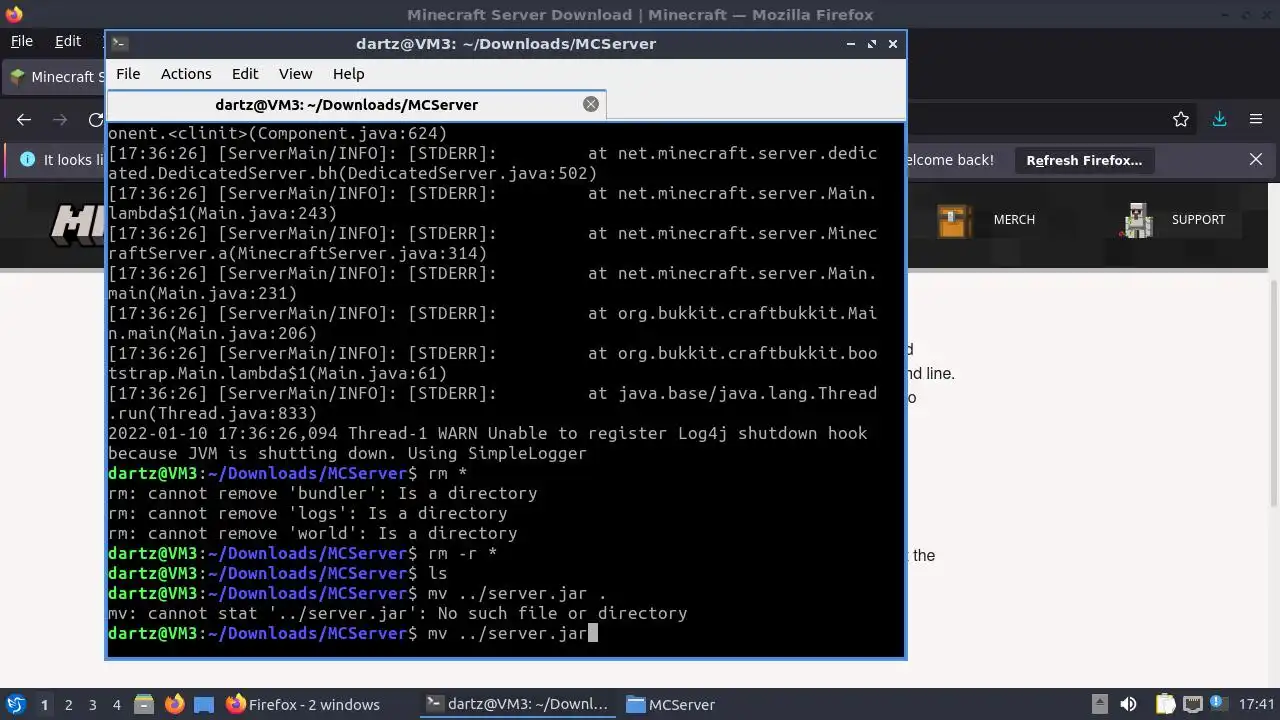
Task: Click "cannot remove 'bundler'" output line
Action: point(322,493)
